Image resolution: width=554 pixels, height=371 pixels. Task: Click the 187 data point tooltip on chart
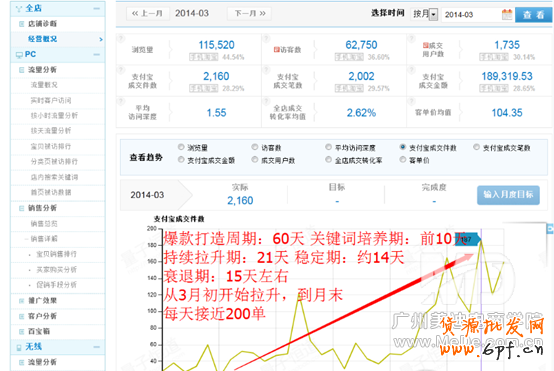click(x=467, y=240)
